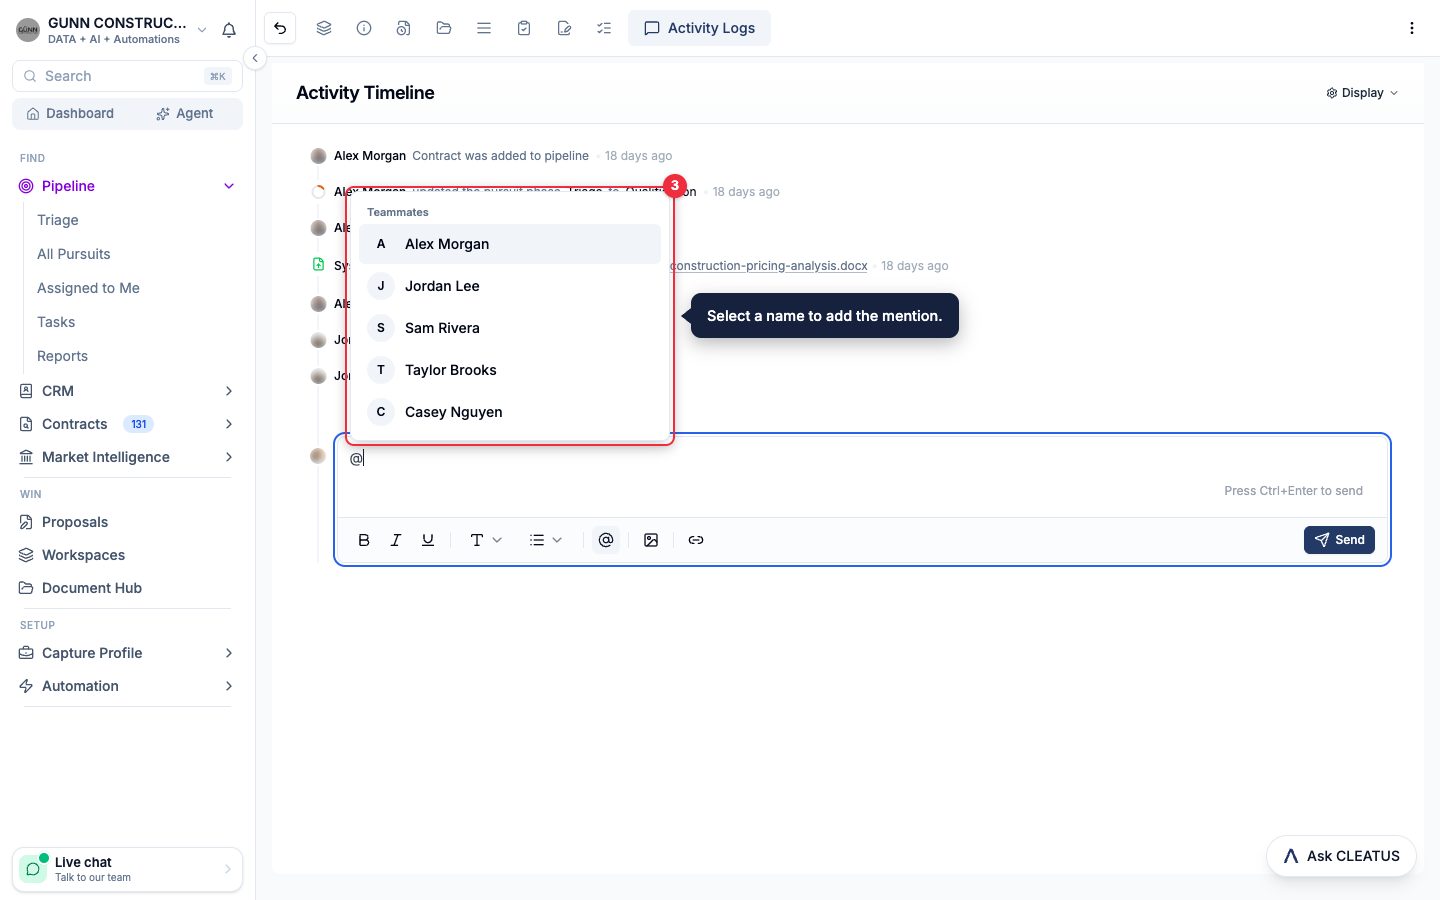The height and width of the screenshot is (900, 1440).
Task: Open the open-folder icon tab
Action: [444, 28]
